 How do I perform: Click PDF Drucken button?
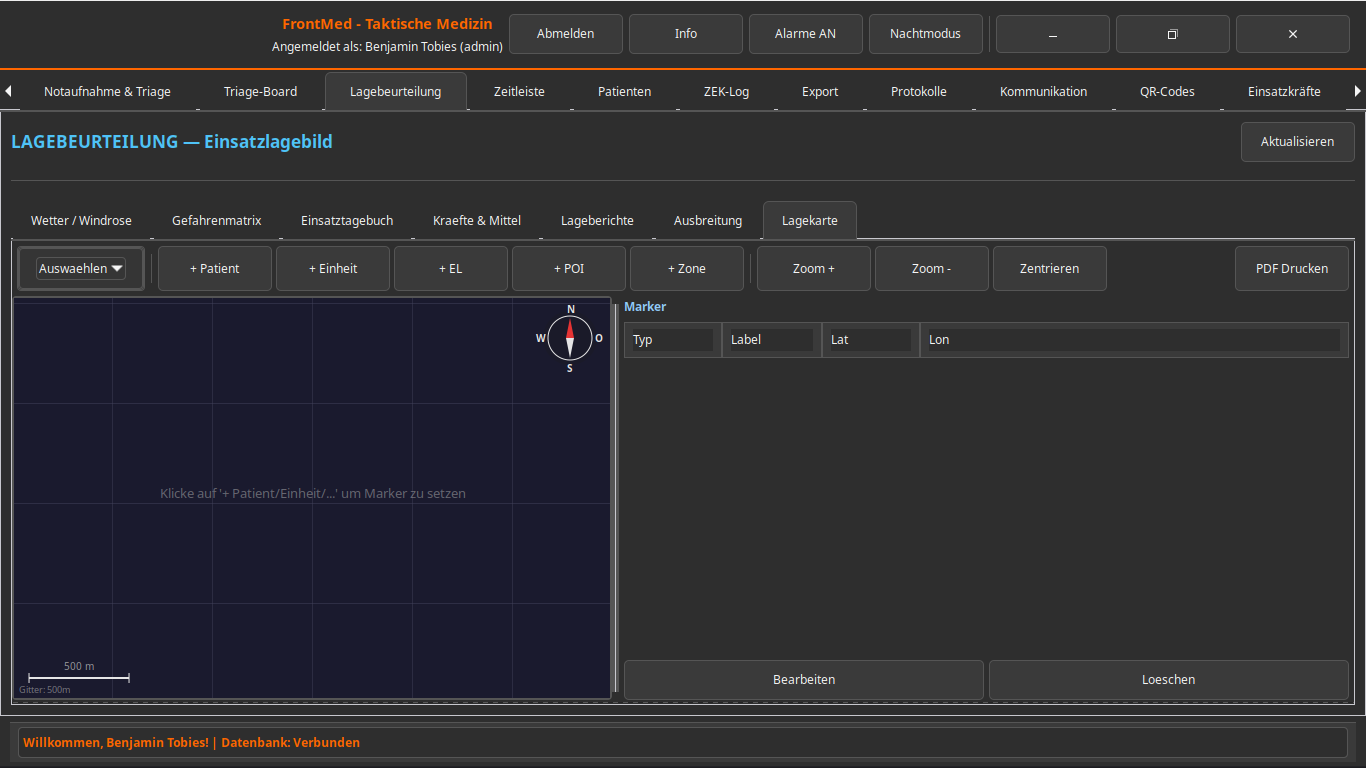point(1291,268)
